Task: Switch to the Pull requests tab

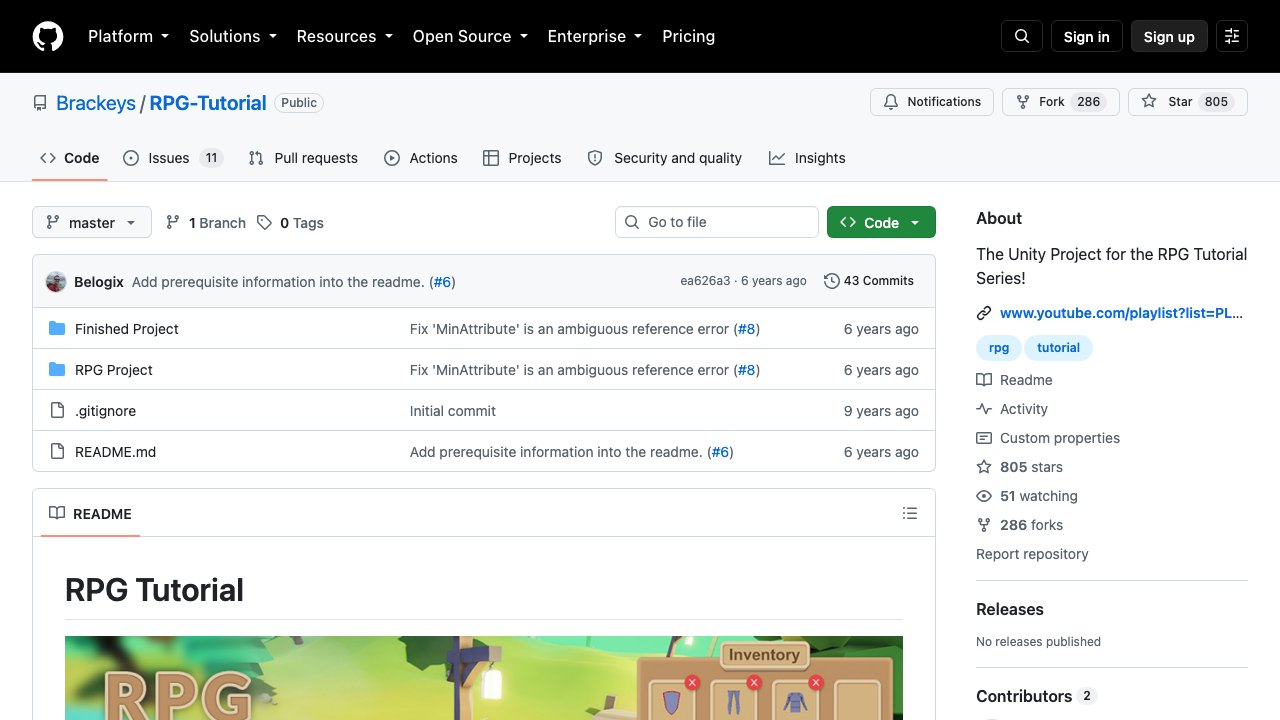Action: [303, 158]
